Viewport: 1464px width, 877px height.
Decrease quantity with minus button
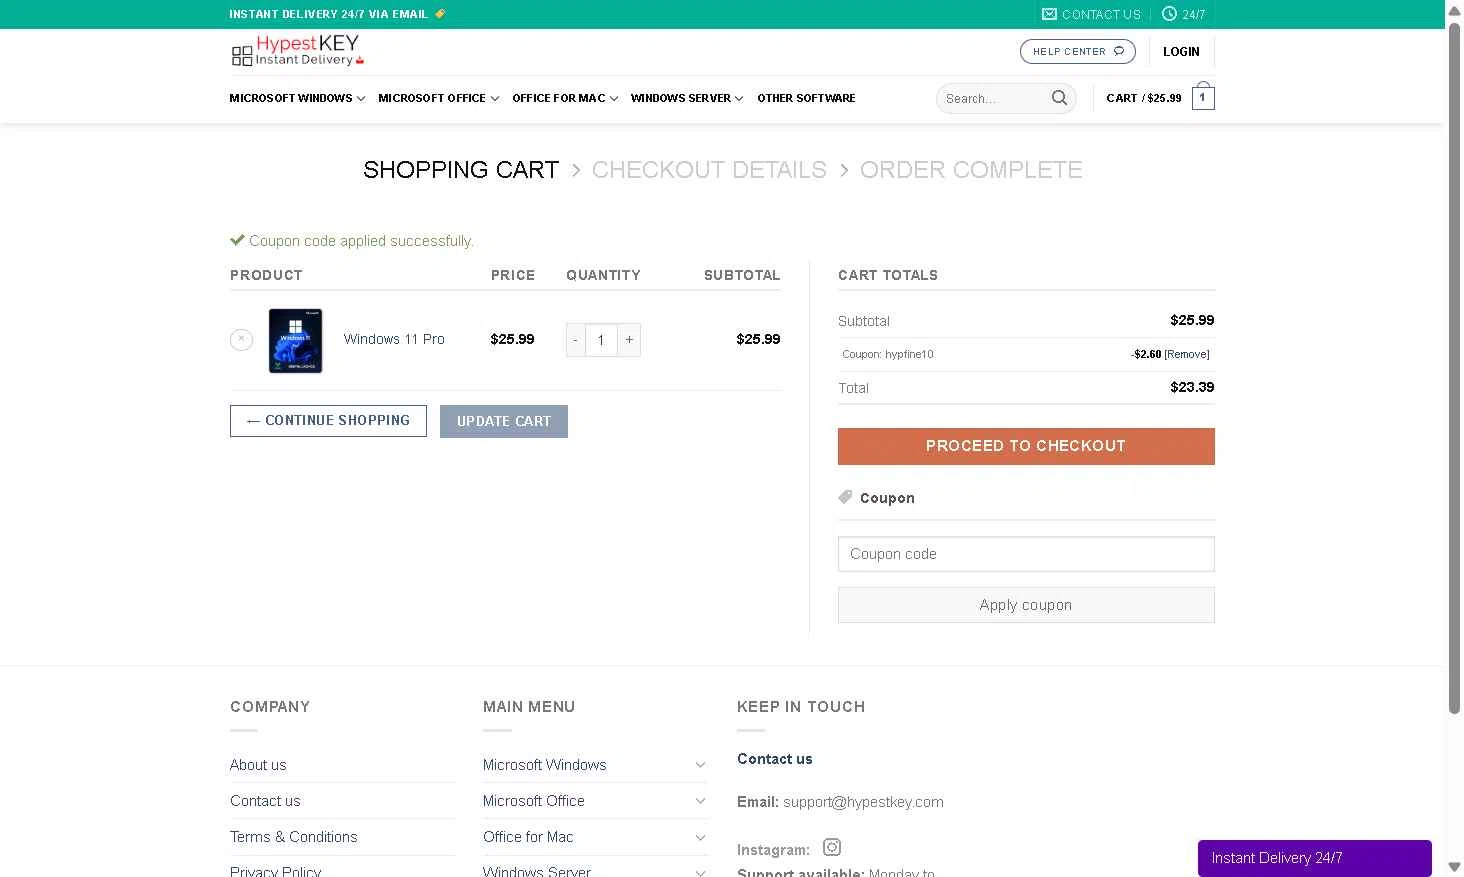(x=575, y=340)
